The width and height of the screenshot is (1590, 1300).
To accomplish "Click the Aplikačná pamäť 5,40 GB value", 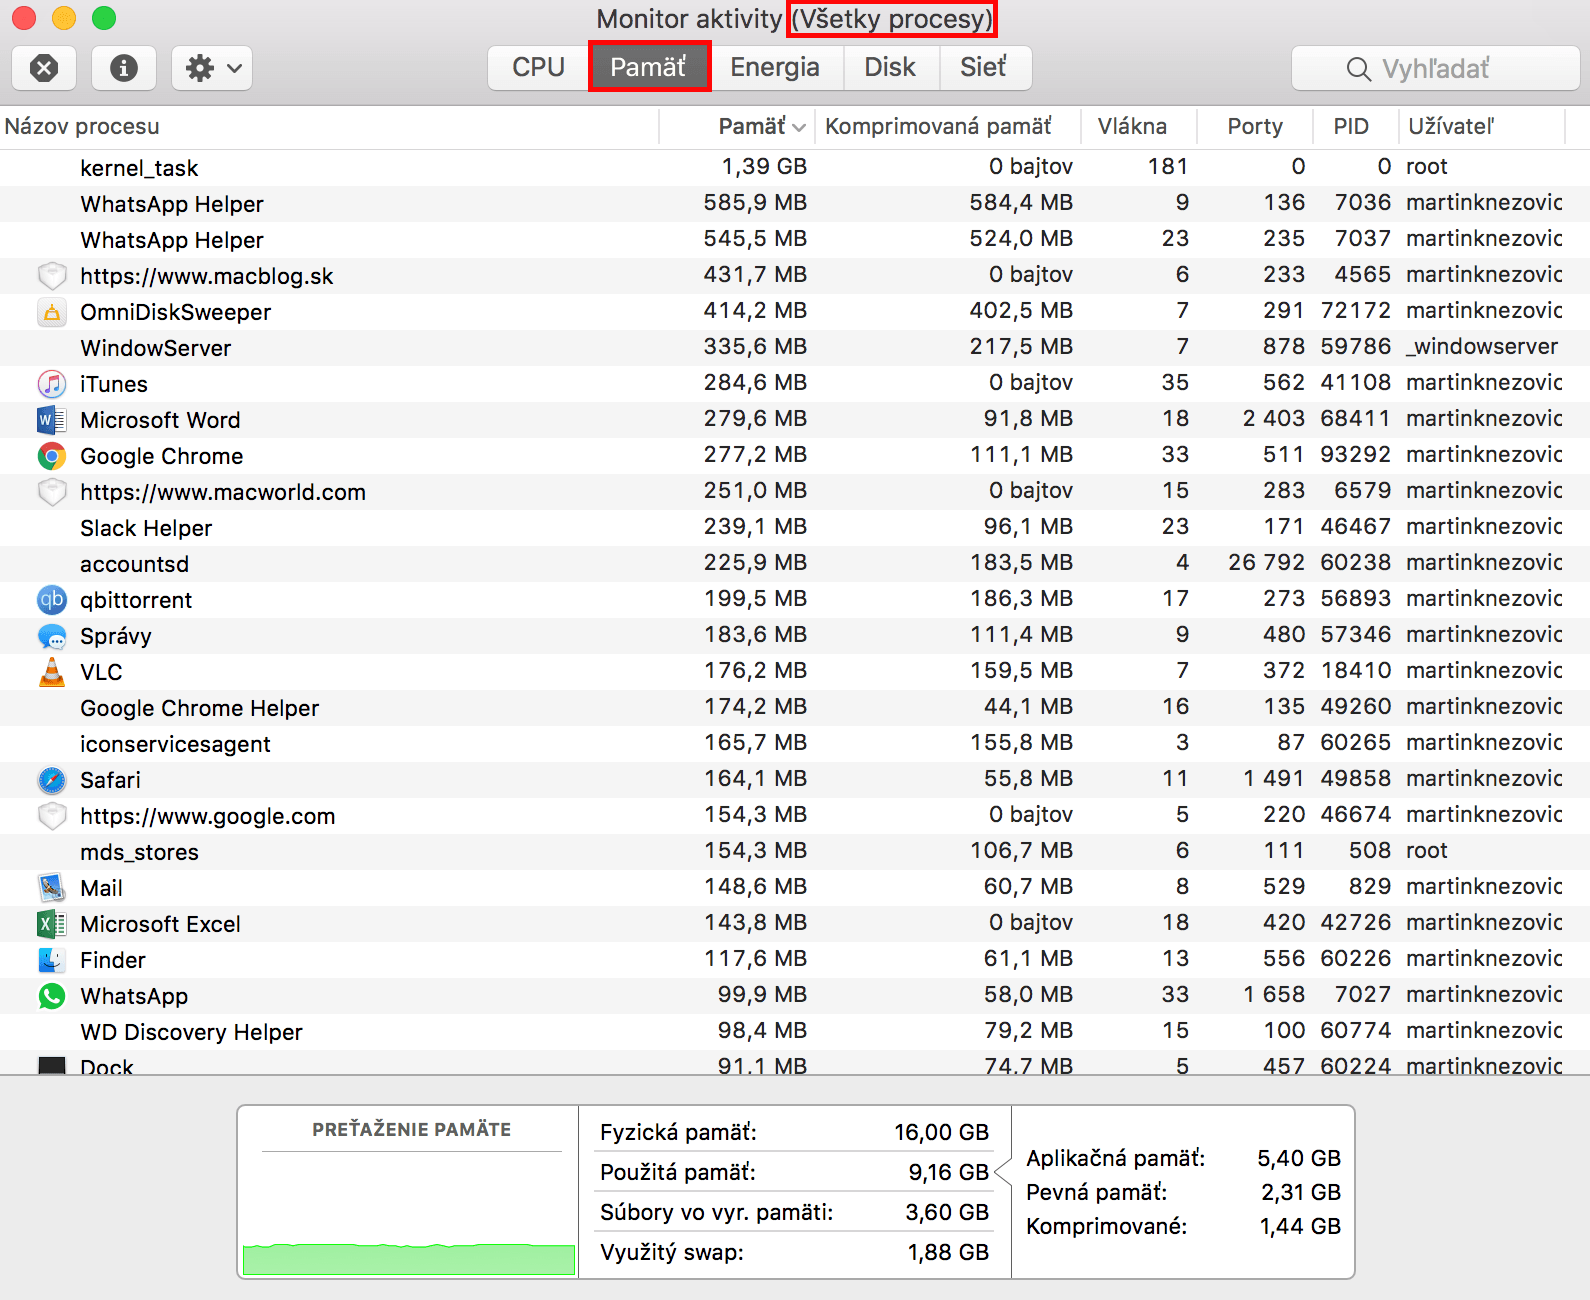I will 1299,1158.
